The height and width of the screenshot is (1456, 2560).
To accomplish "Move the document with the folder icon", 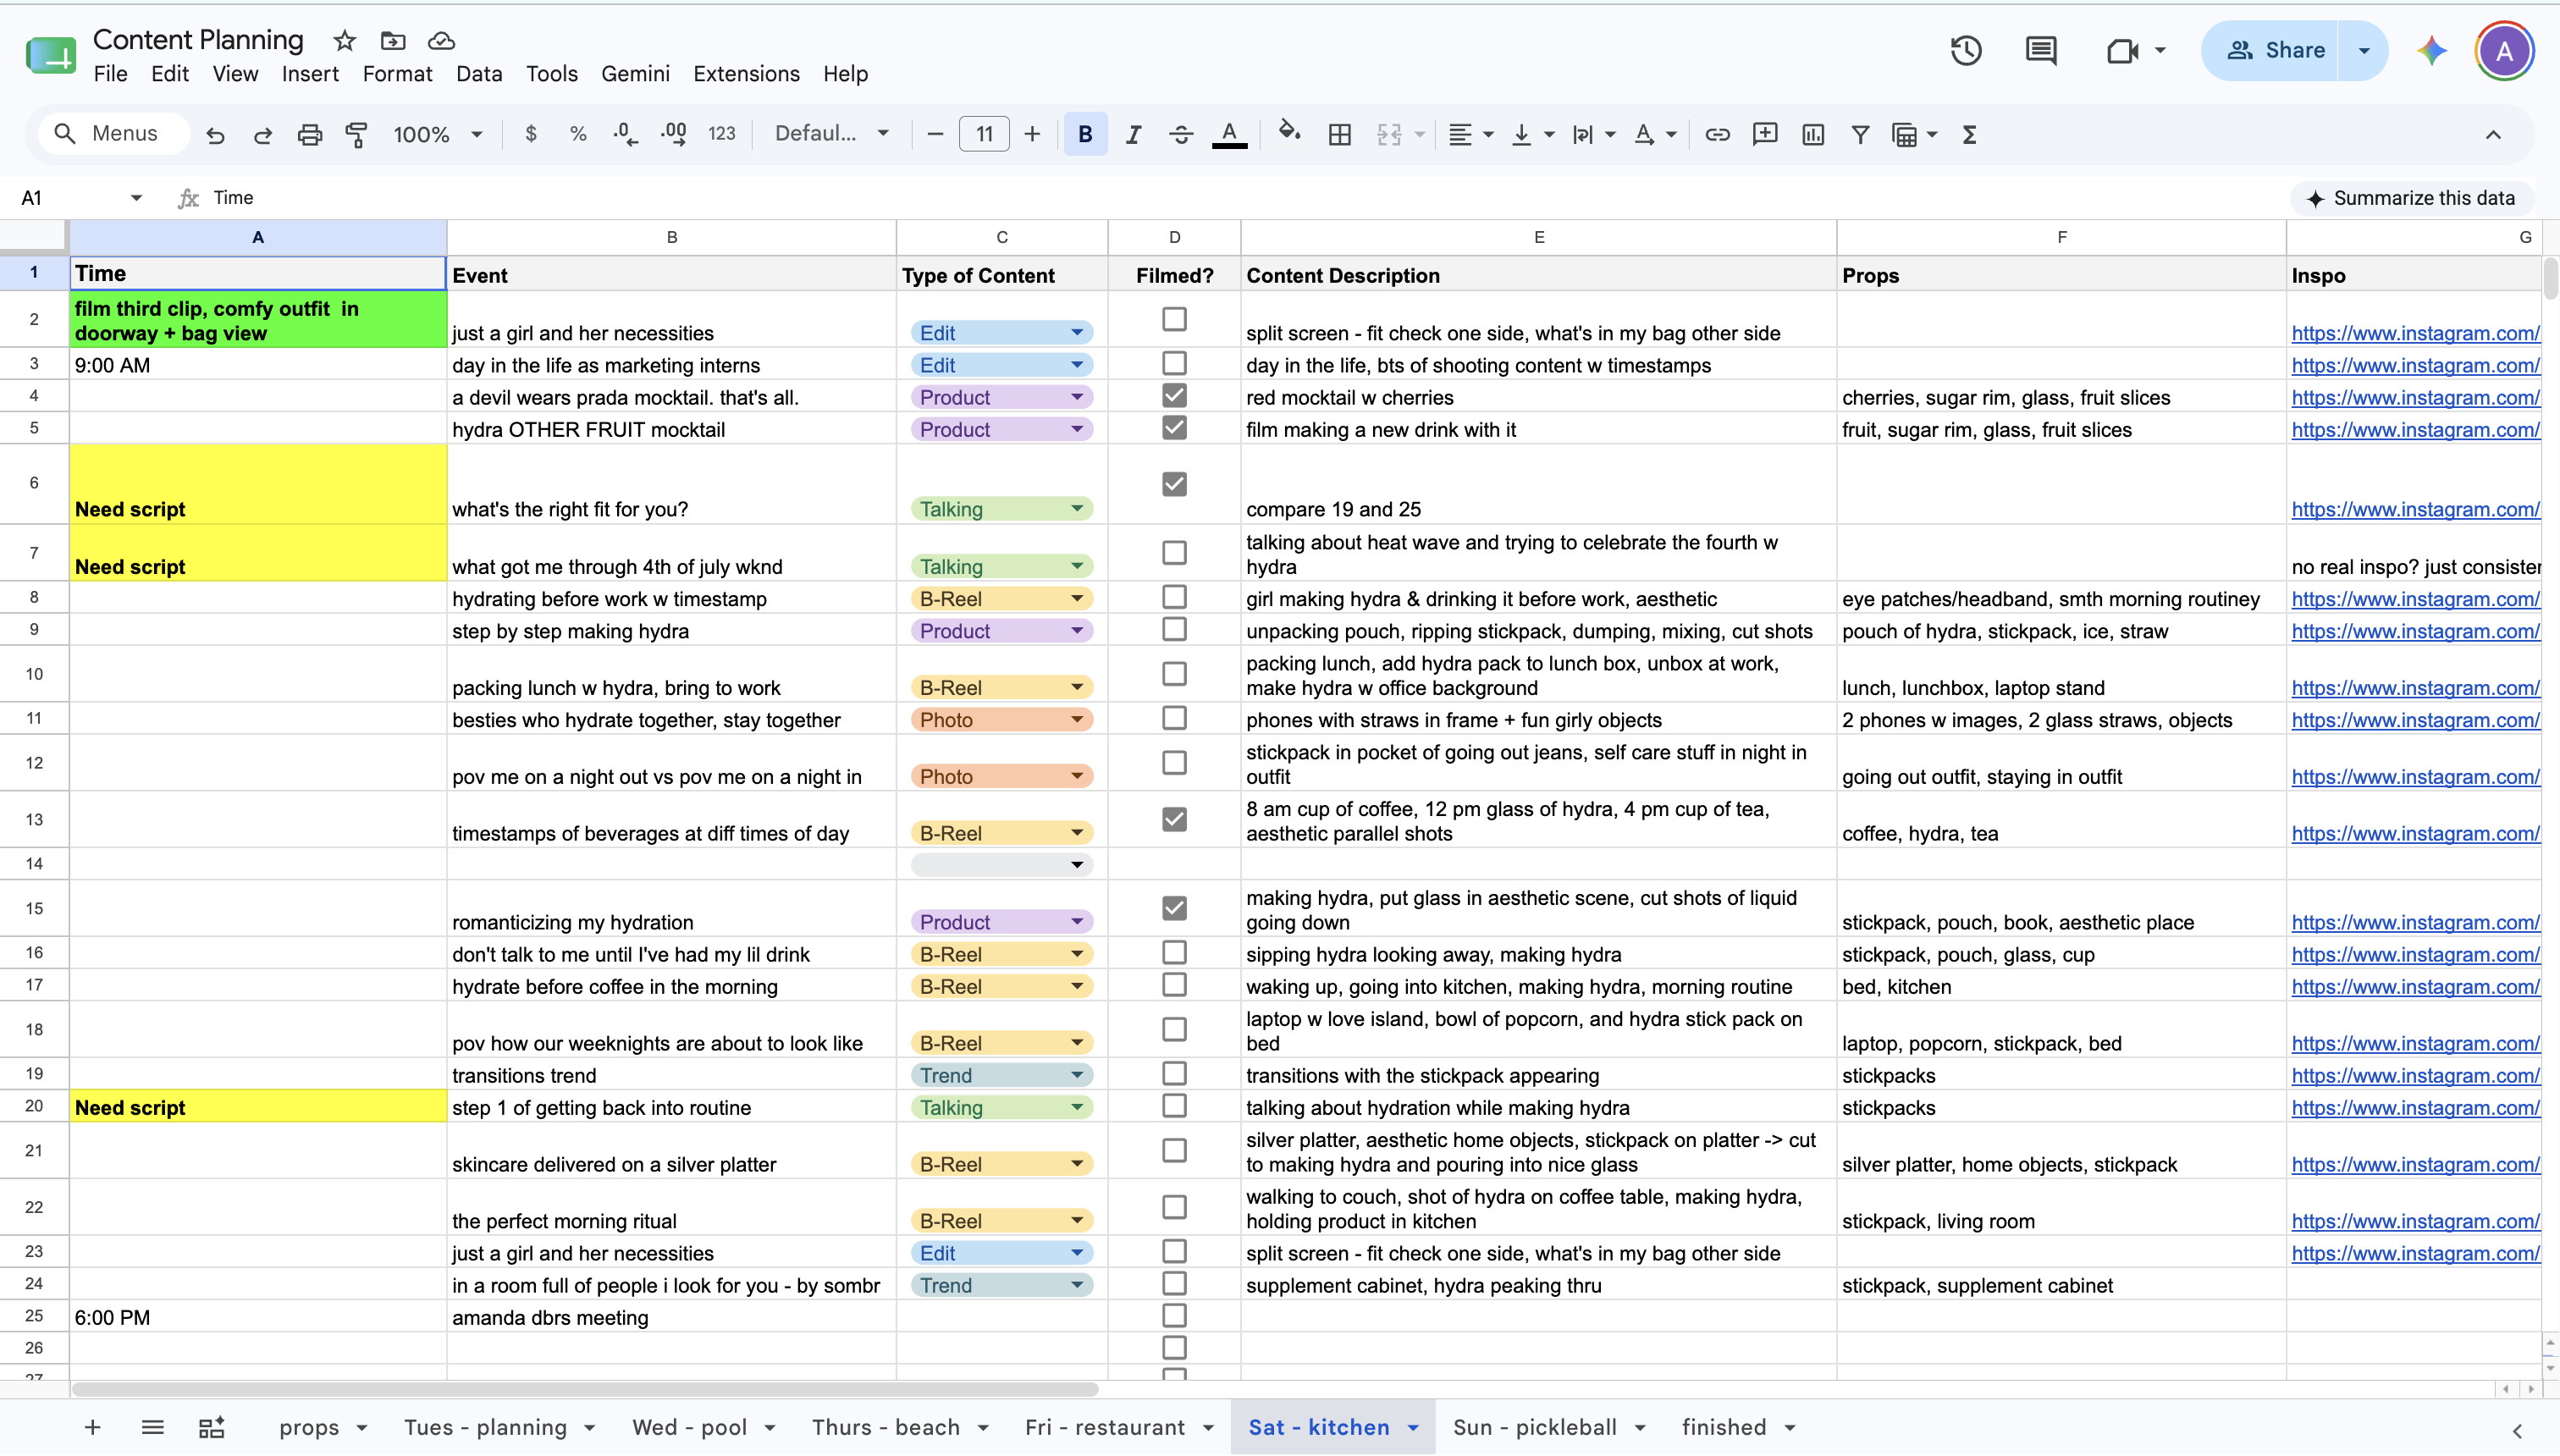I will [x=393, y=40].
